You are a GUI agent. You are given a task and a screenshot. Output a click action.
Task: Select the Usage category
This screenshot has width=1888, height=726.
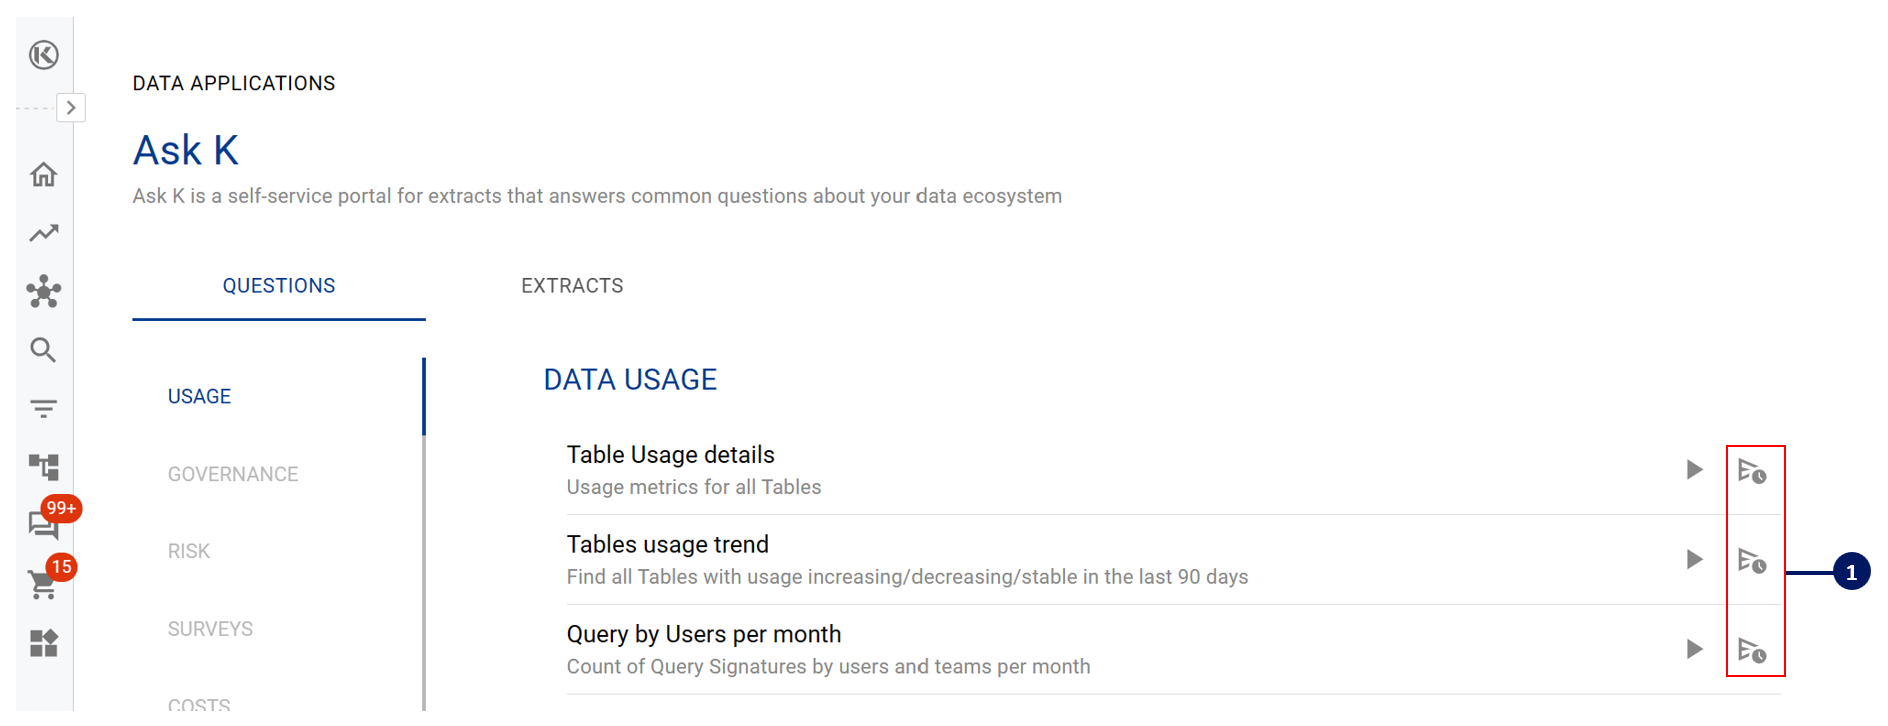pyautogui.click(x=199, y=397)
